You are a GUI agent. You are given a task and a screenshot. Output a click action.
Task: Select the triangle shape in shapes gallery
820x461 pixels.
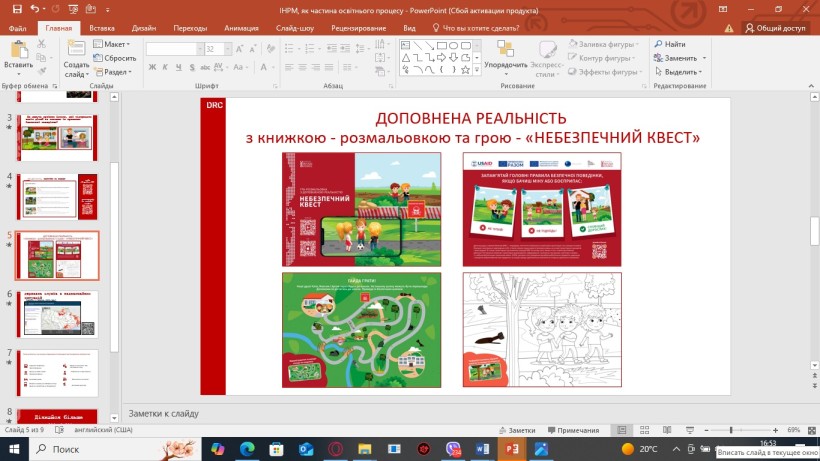406,58
